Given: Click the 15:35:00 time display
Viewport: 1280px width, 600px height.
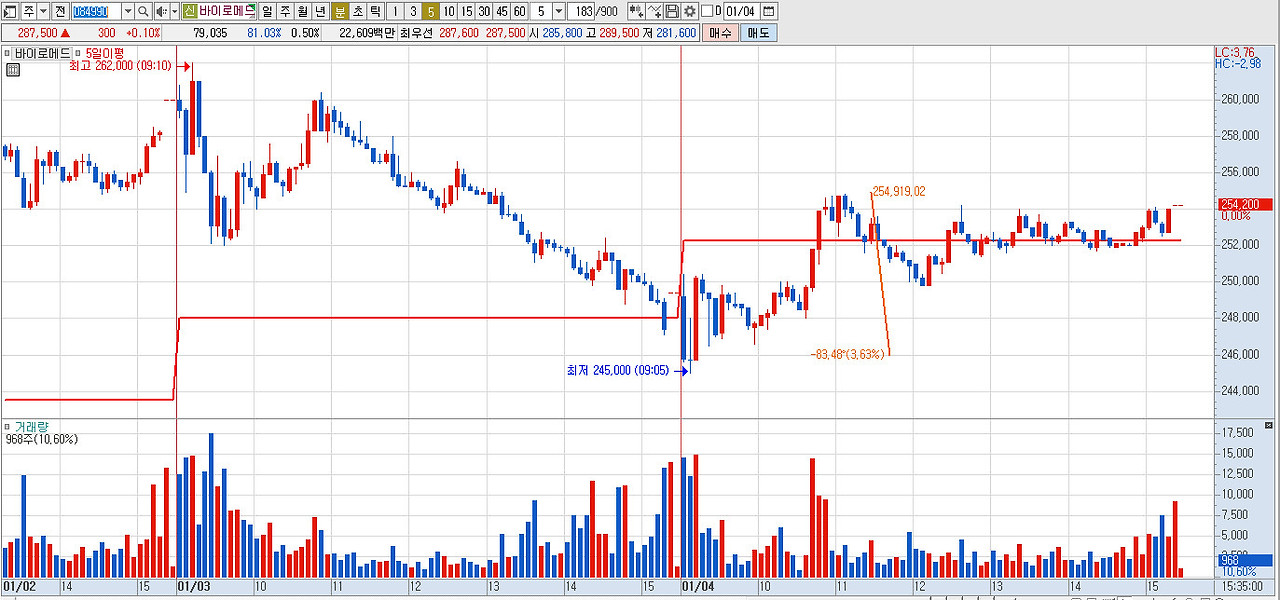Looking at the screenshot, I should coord(1243,586).
